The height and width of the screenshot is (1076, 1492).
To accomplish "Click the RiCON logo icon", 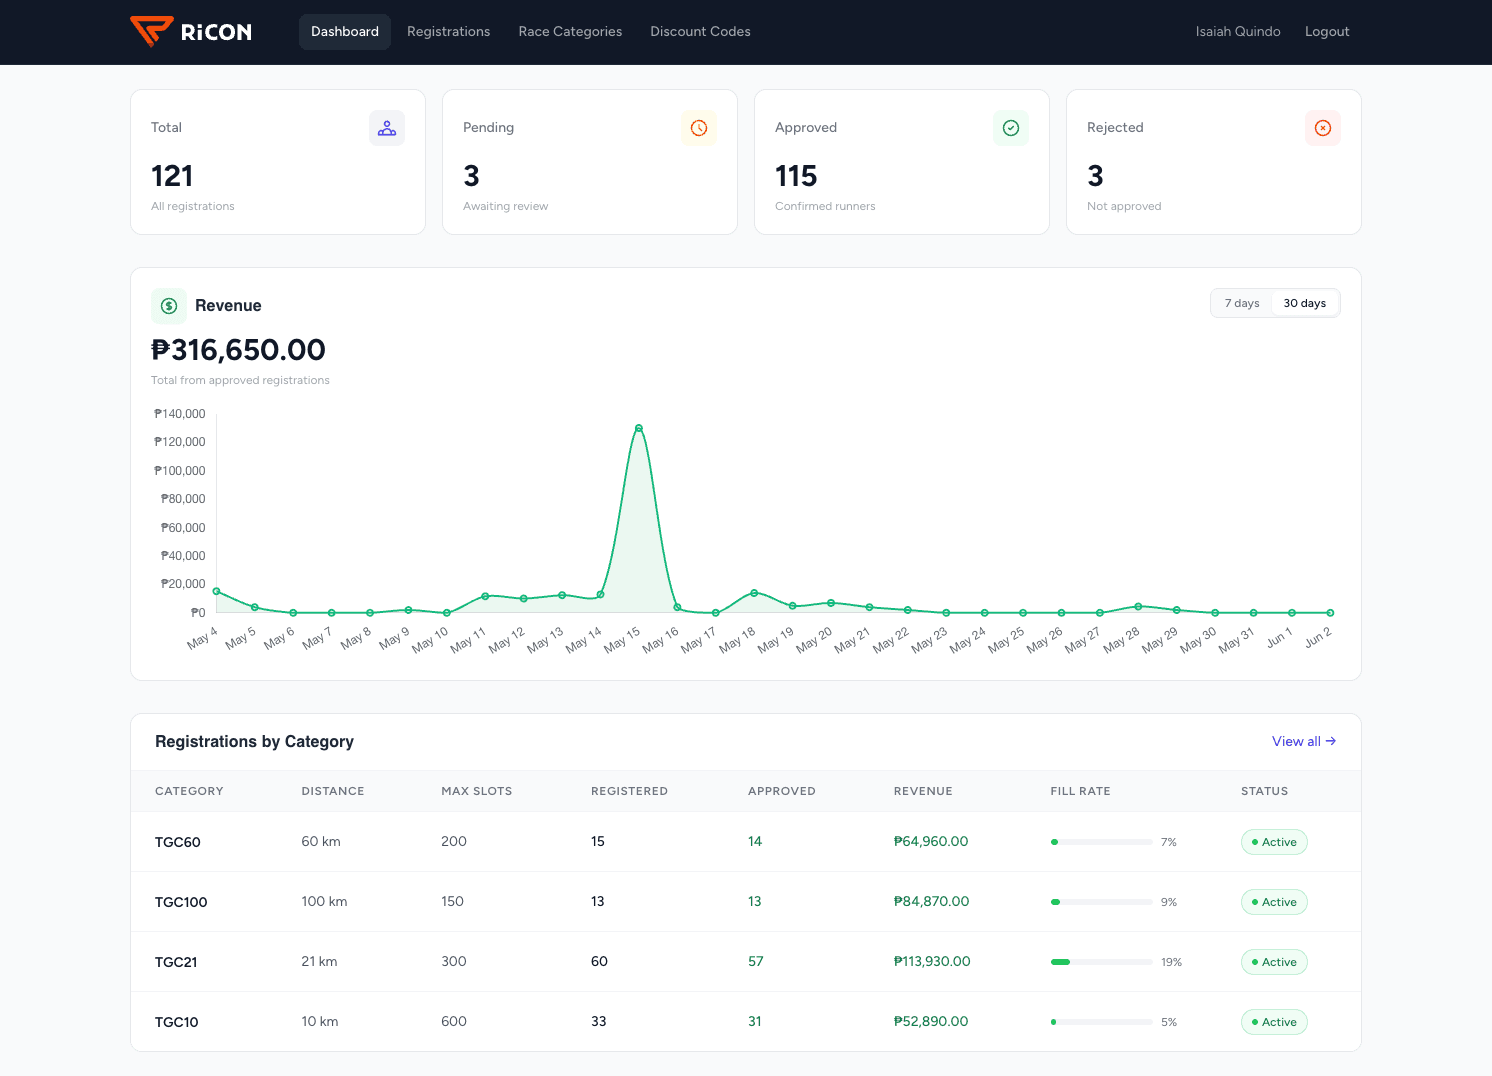I will click(152, 31).
